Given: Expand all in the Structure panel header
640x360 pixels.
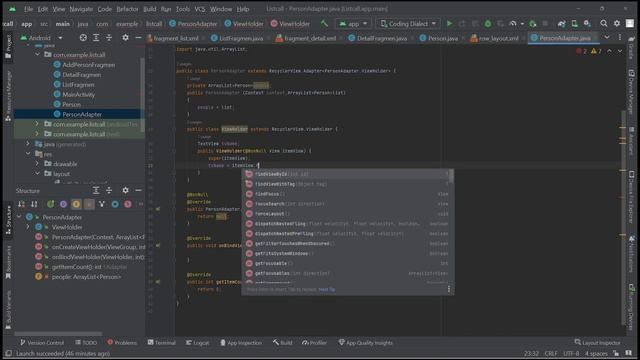Looking at the screenshot, I should [x=96, y=190].
